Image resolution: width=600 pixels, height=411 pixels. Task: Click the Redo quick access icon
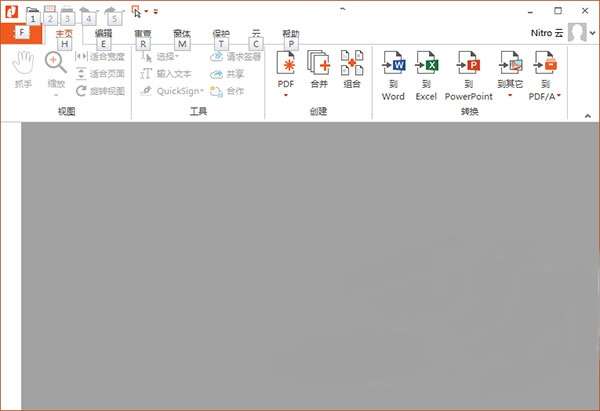(111, 11)
